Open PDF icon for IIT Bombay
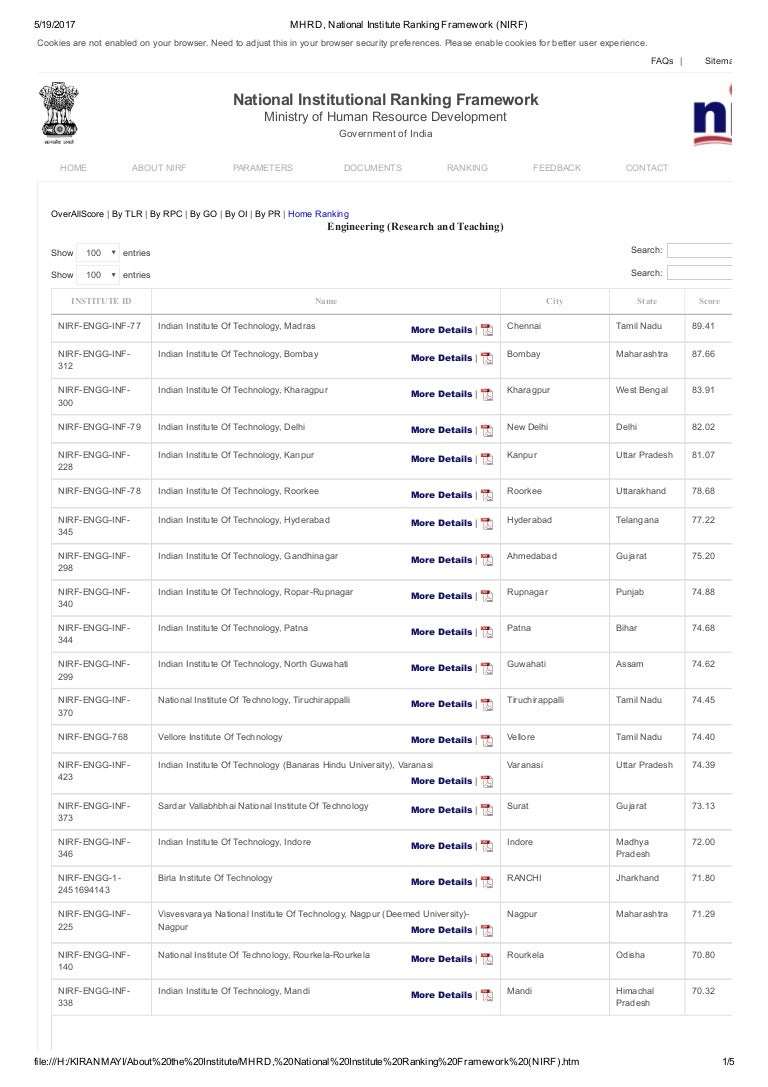Viewport: 768px width, 1087px height. pos(487,358)
